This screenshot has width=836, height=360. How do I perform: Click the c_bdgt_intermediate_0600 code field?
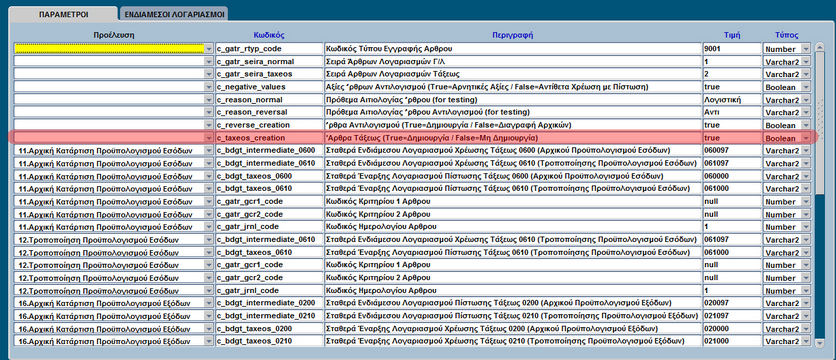(269, 151)
